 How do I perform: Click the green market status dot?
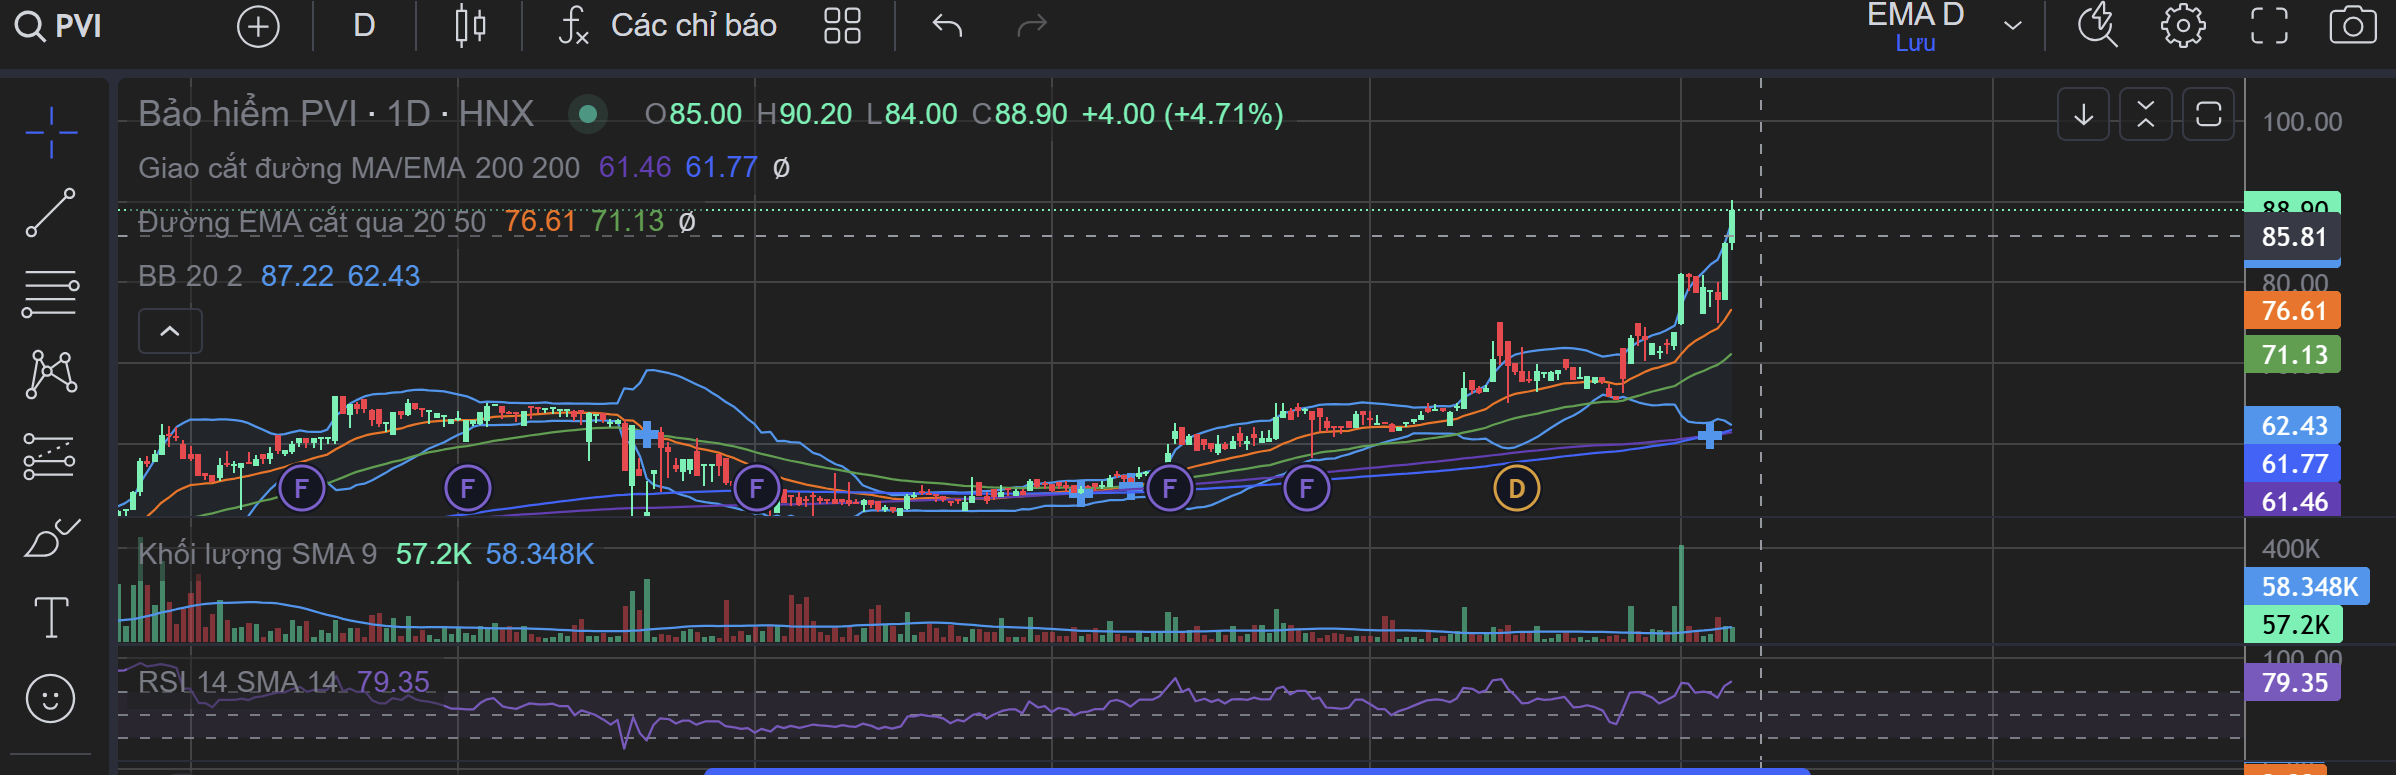pyautogui.click(x=588, y=114)
